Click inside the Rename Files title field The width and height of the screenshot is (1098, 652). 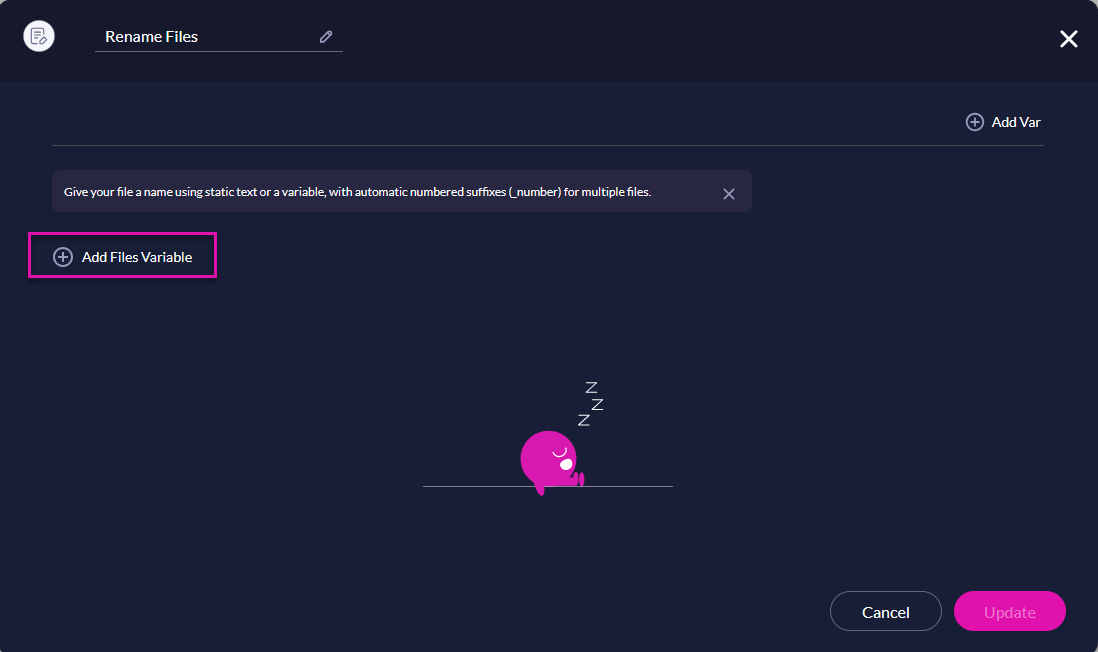point(200,36)
